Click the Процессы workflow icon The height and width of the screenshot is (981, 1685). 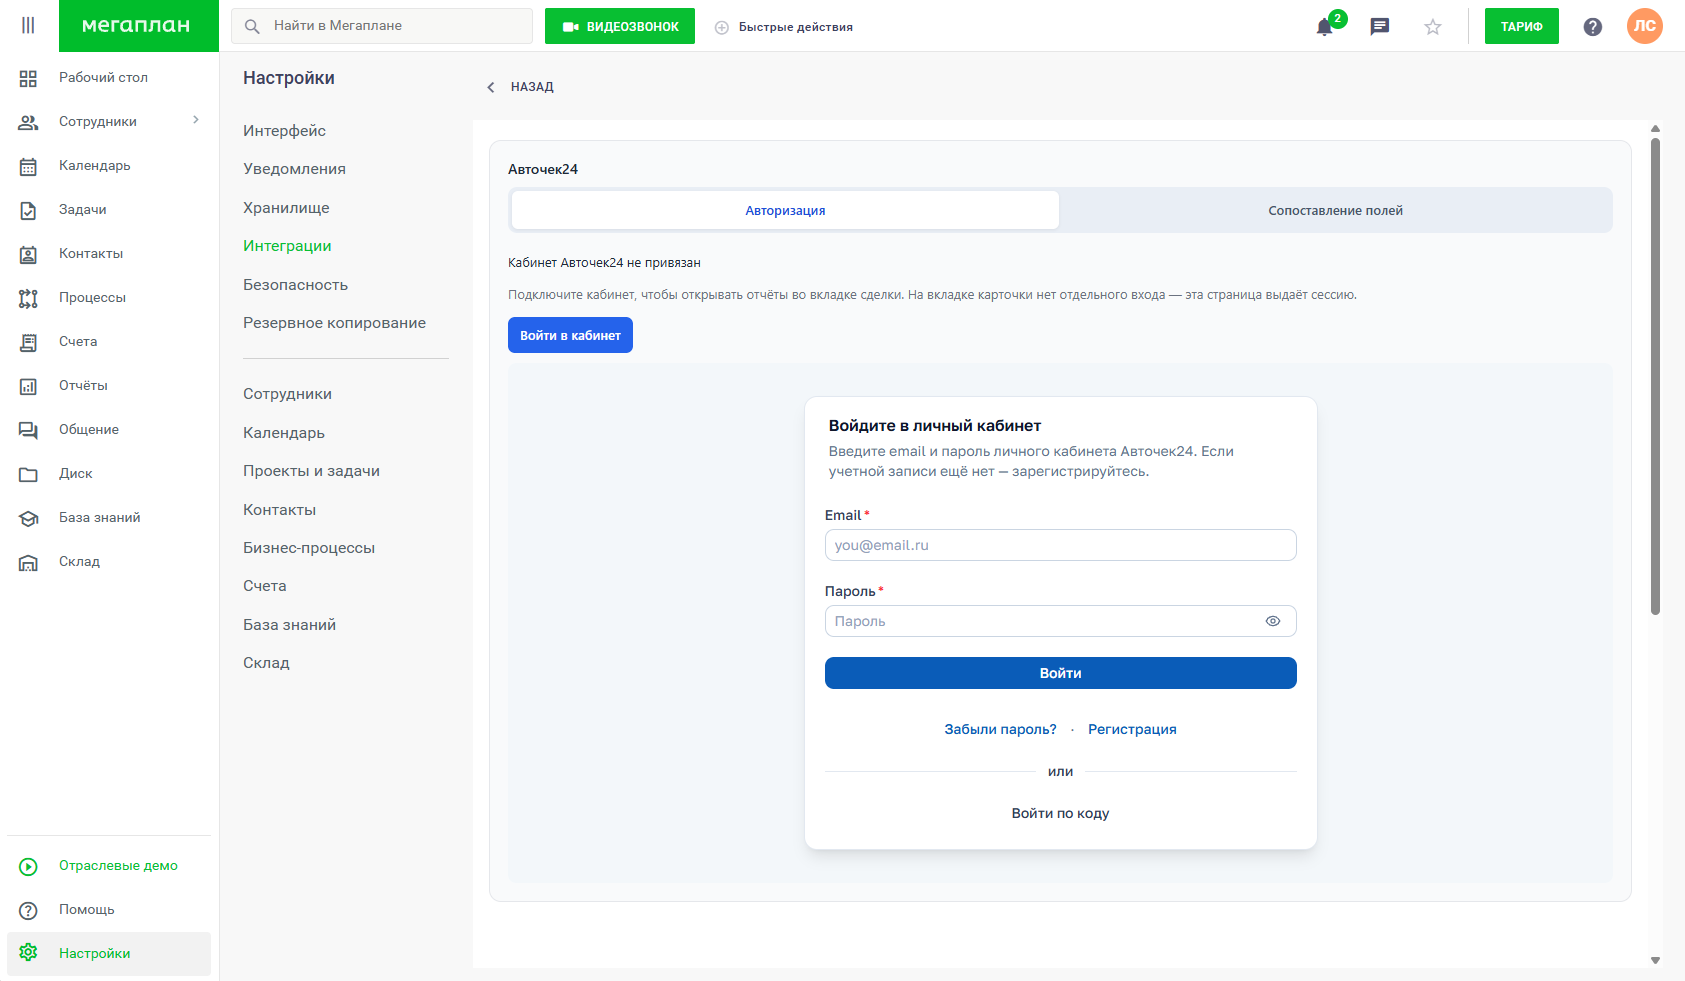[x=28, y=298]
